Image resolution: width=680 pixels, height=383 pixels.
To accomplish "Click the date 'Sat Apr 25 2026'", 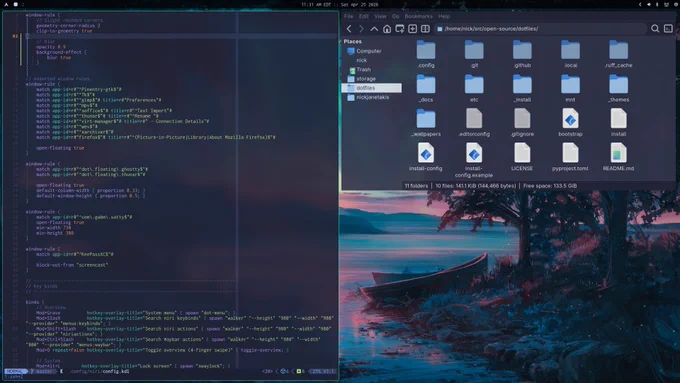I will [x=360, y=4].
